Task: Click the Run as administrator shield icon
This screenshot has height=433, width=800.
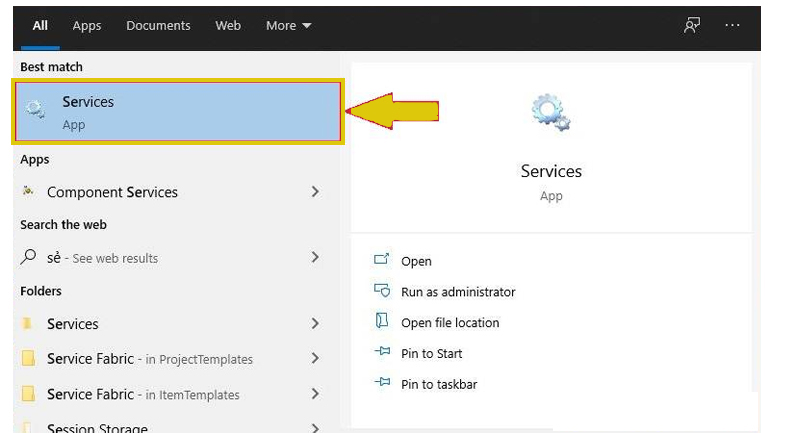Action: [382, 291]
